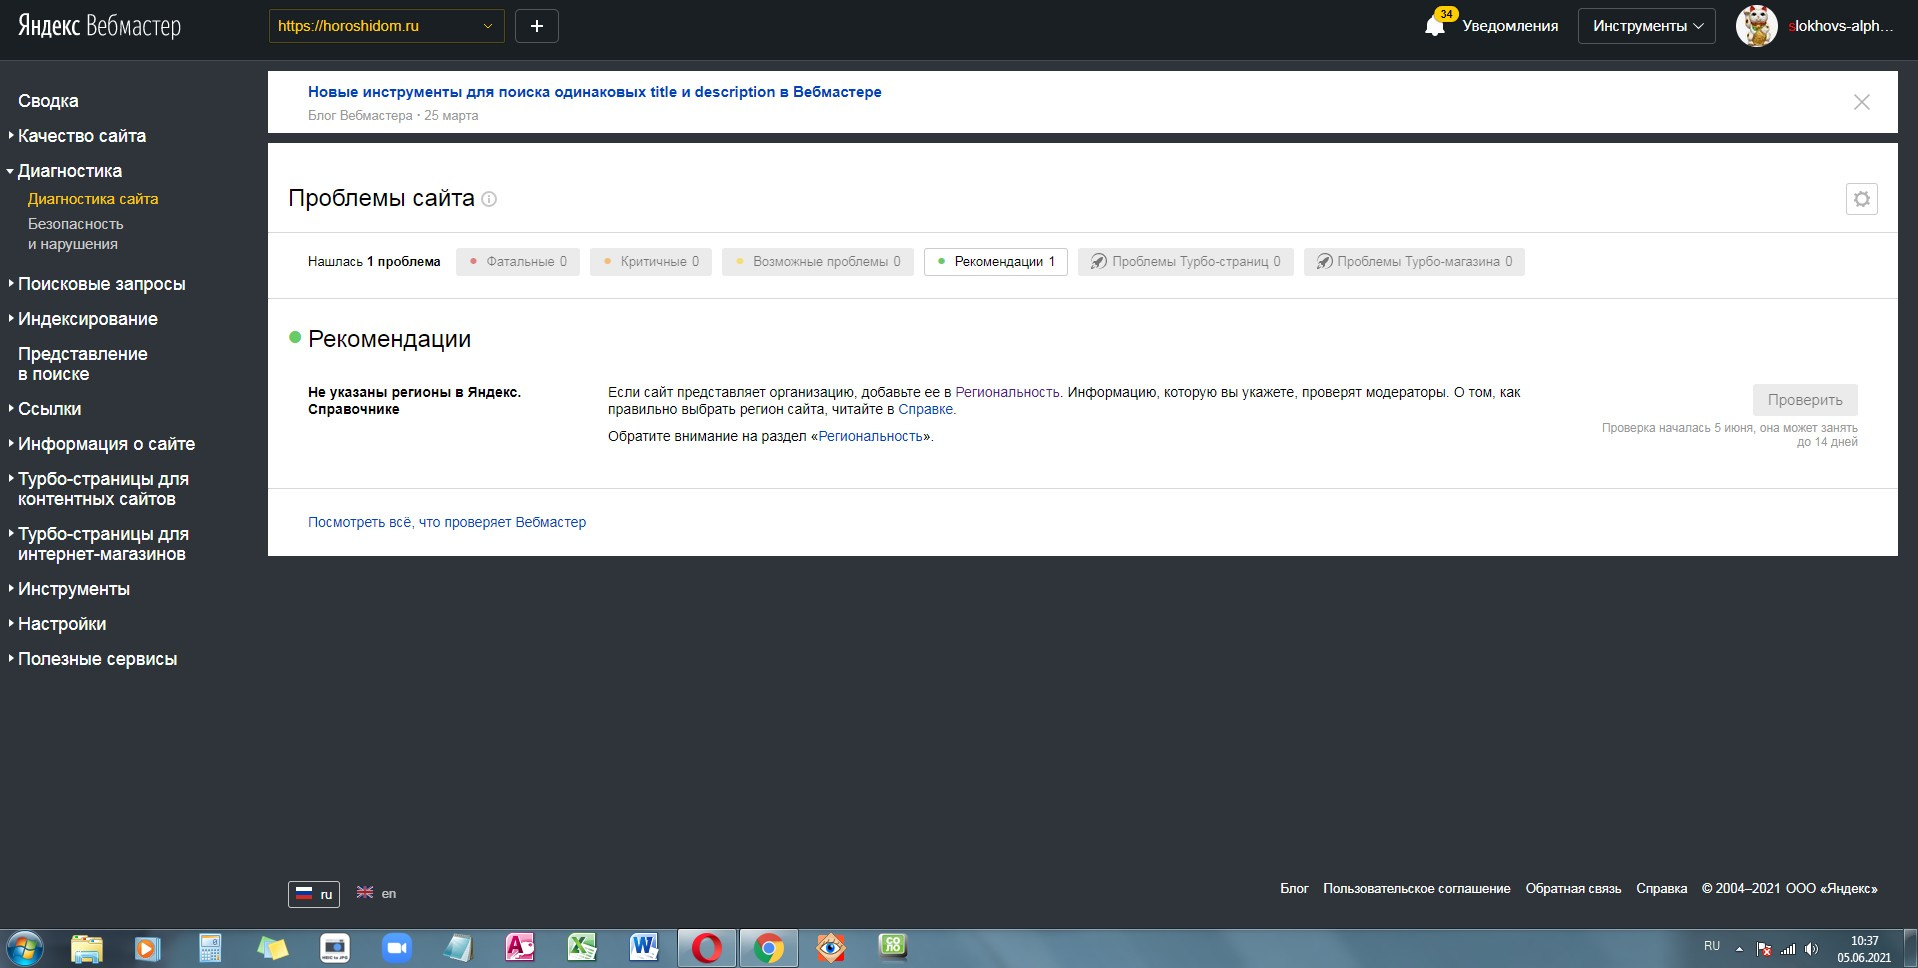1918x968 pixels.
Task: Open the Яндекс Вебмастер logo
Action: tap(99, 26)
